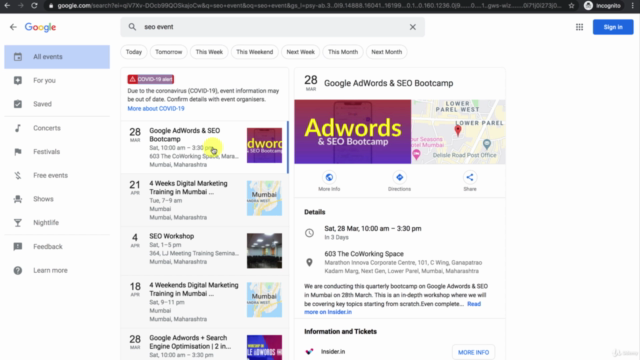Click the browser address bar URL
This screenshot has height=360, width=640.
click(x=310, y=6)
